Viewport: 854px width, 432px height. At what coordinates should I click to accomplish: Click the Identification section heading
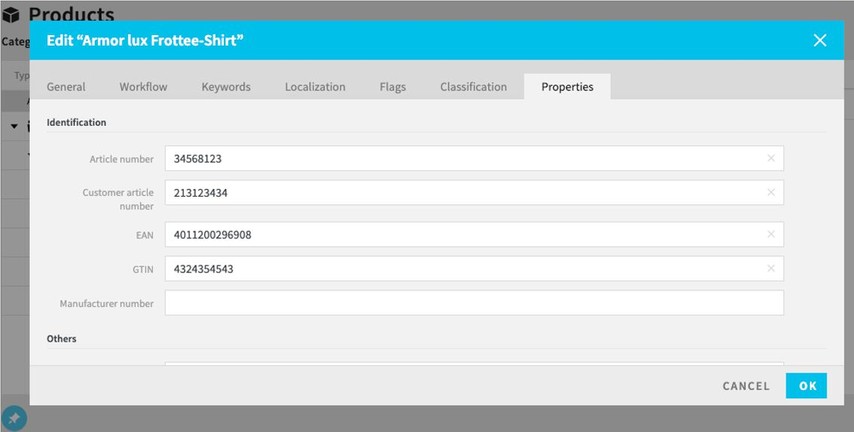pyautogui.click(x=76, y=123)
